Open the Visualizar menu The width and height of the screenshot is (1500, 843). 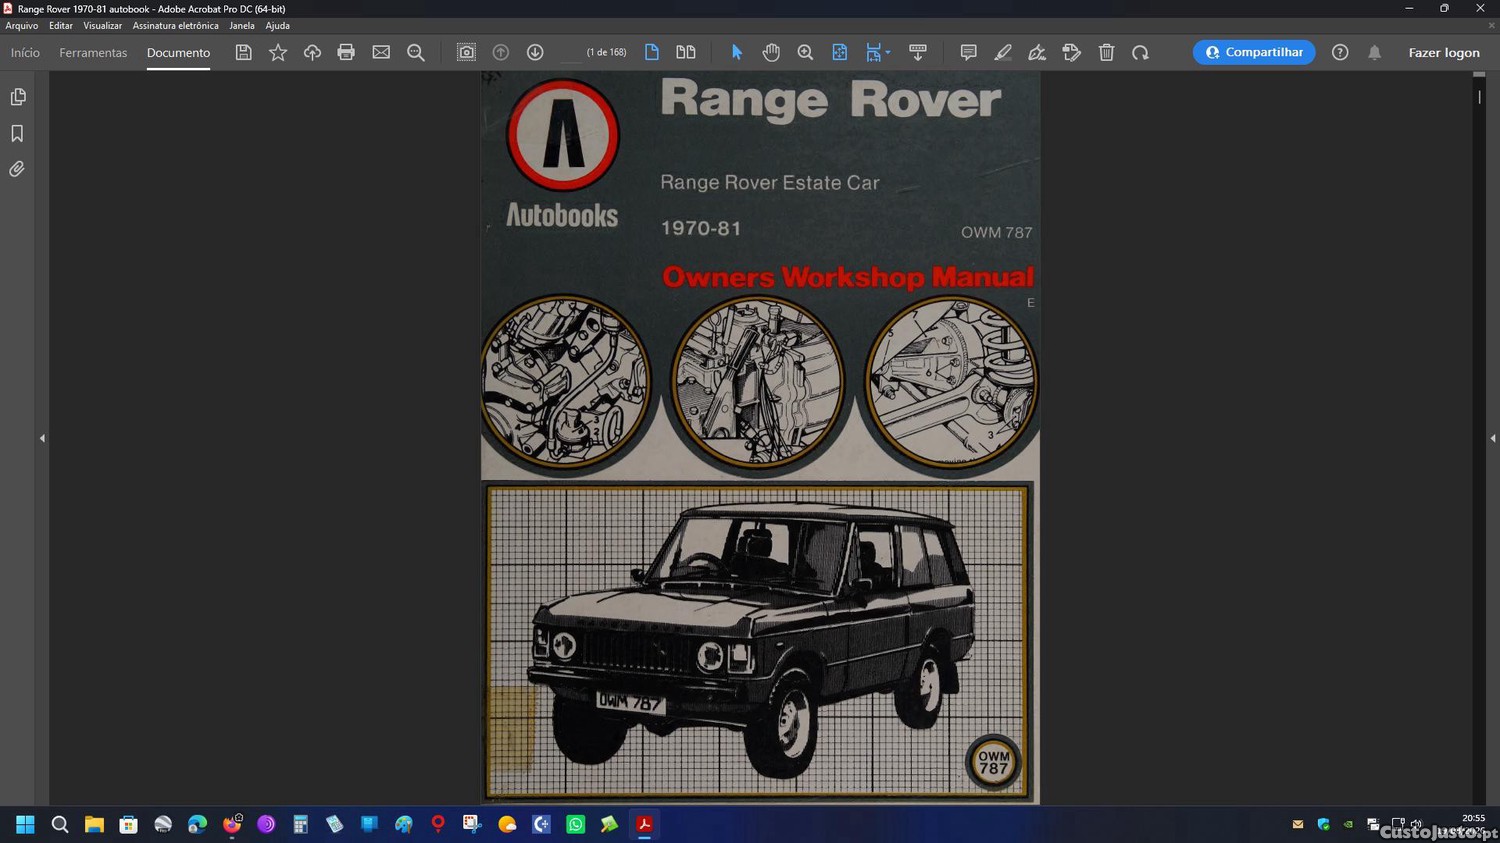point(102,26)
